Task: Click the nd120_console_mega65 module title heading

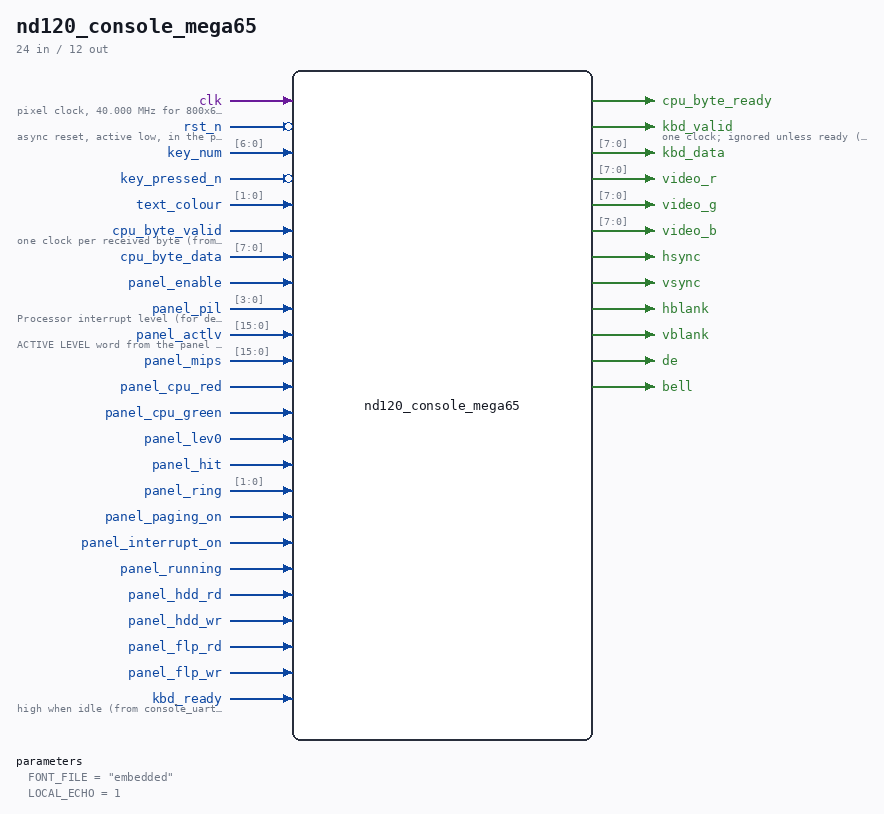Action: pyautogui.click(x=136, y=26)
